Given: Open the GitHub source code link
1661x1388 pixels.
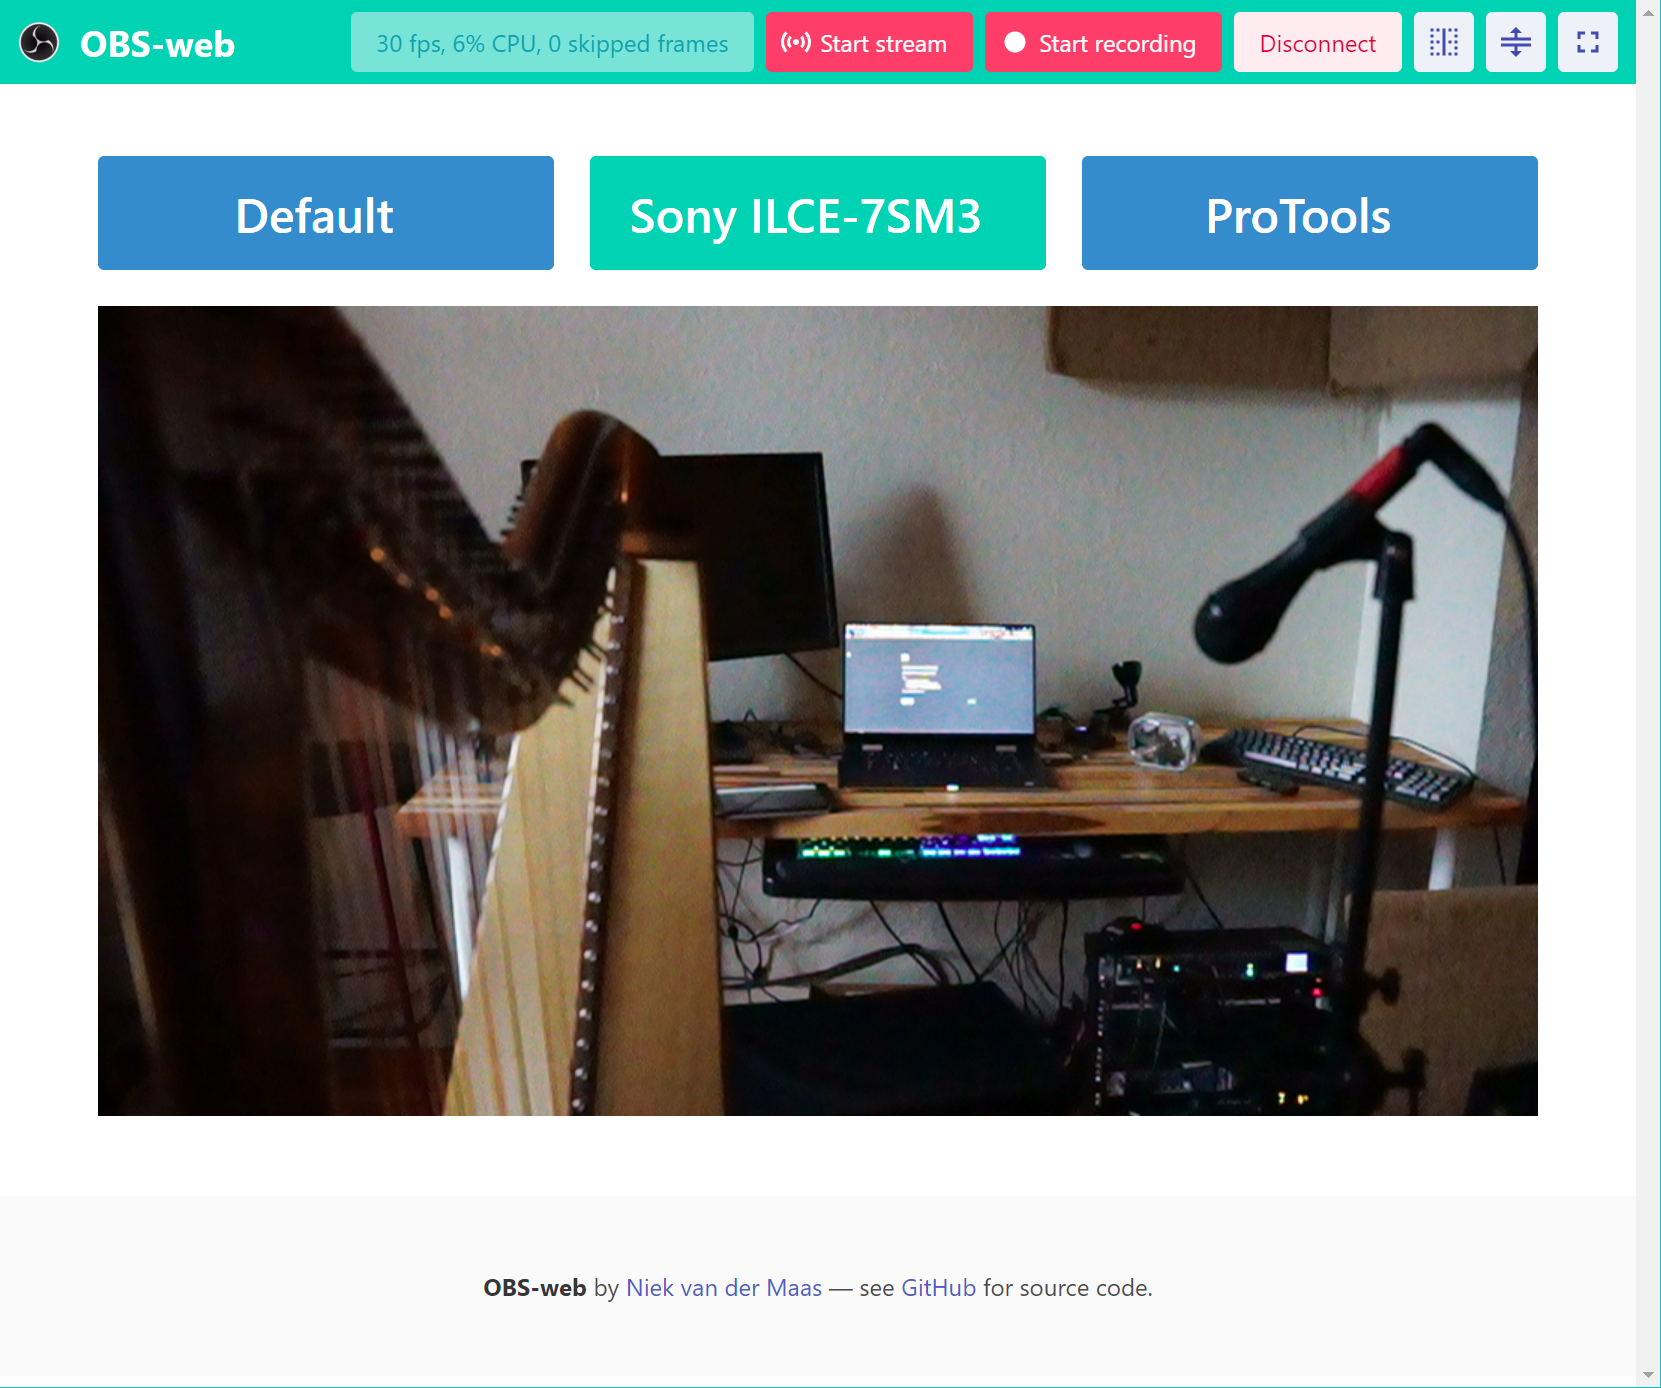Looking at the screenshot, I should (938, 1288).
